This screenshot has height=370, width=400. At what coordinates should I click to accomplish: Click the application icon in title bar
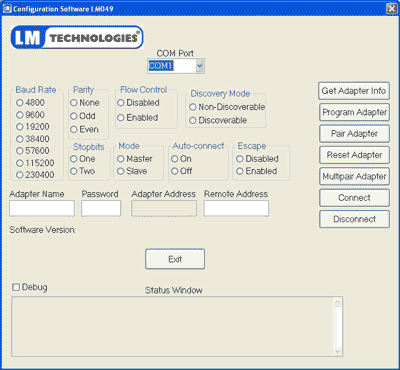[x=7, y=8]
